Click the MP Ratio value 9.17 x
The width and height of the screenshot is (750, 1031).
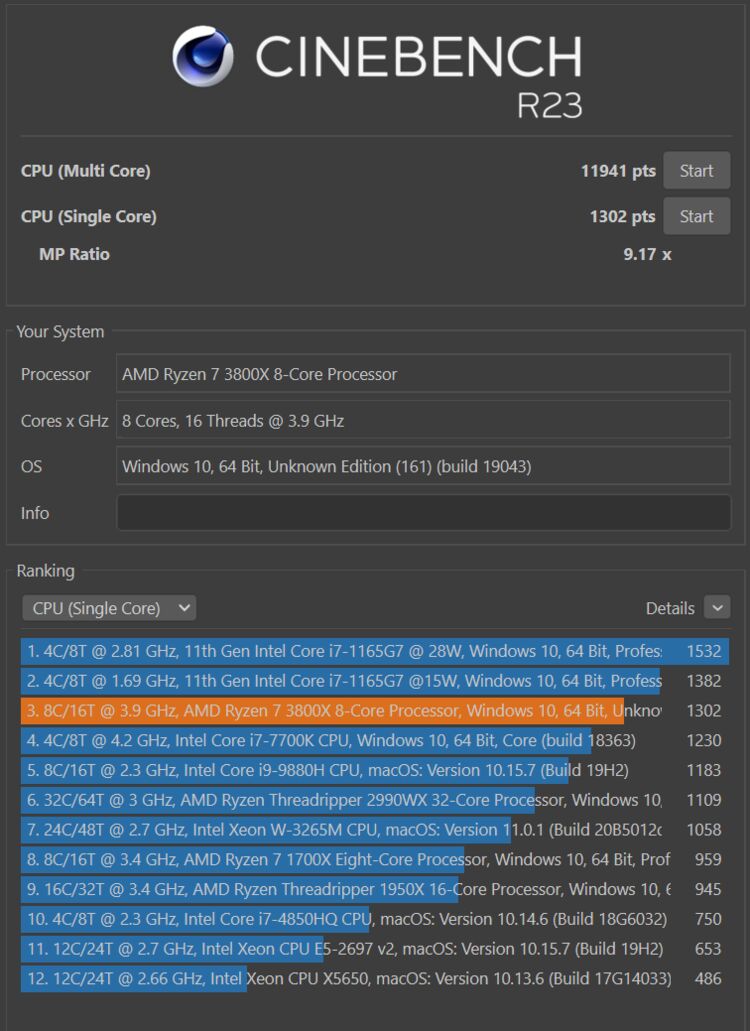[x=647, y=254]
